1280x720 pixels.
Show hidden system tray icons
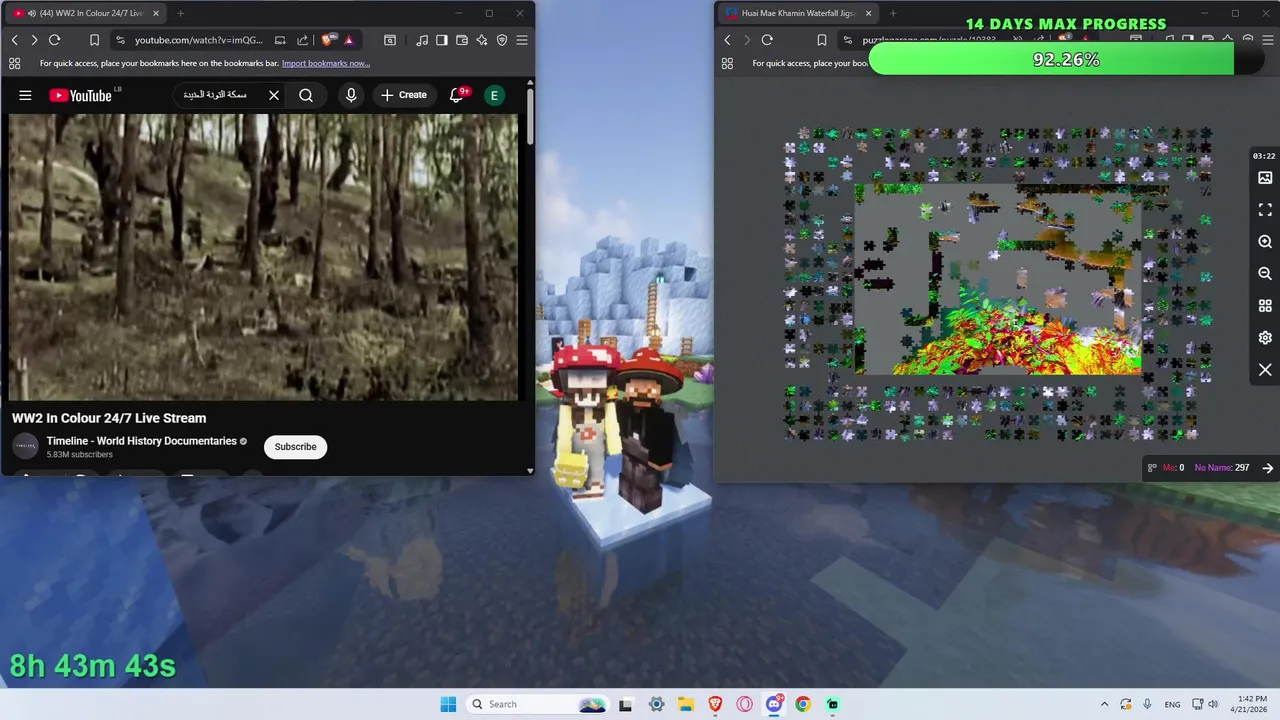[x=1104, y=704]
